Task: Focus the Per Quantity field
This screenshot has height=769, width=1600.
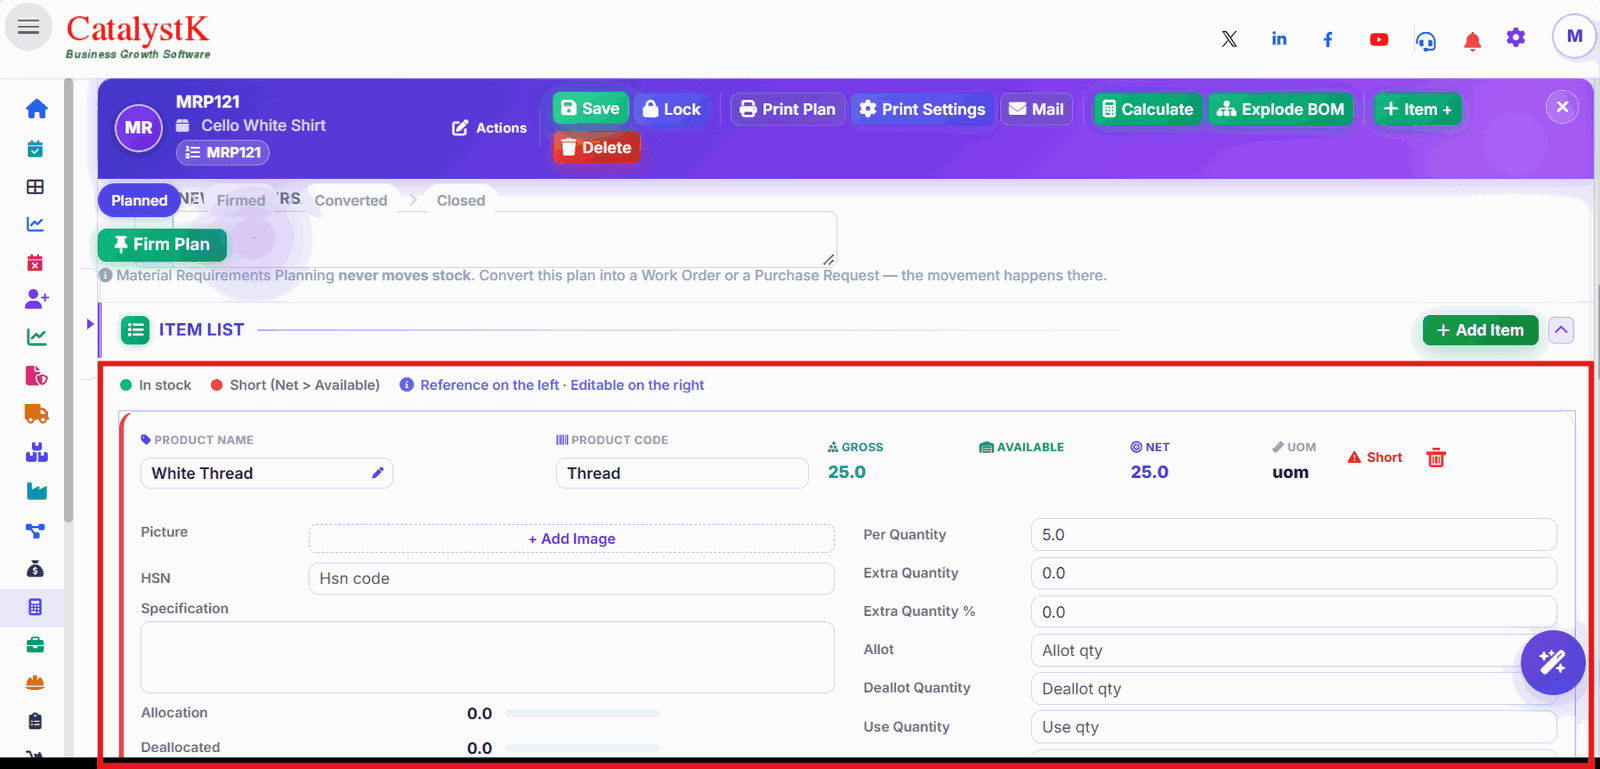Action: pos(1293,535)
